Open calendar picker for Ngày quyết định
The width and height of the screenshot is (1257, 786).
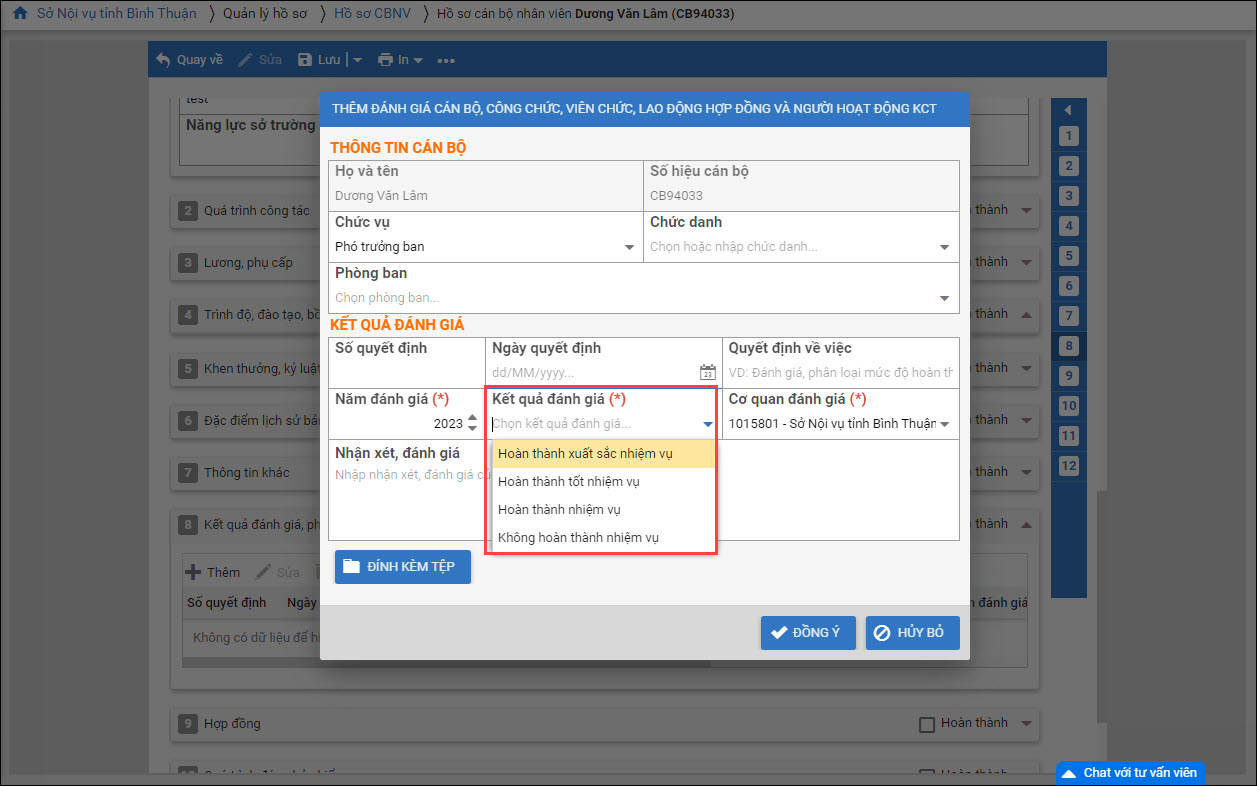tap(707, 372)
